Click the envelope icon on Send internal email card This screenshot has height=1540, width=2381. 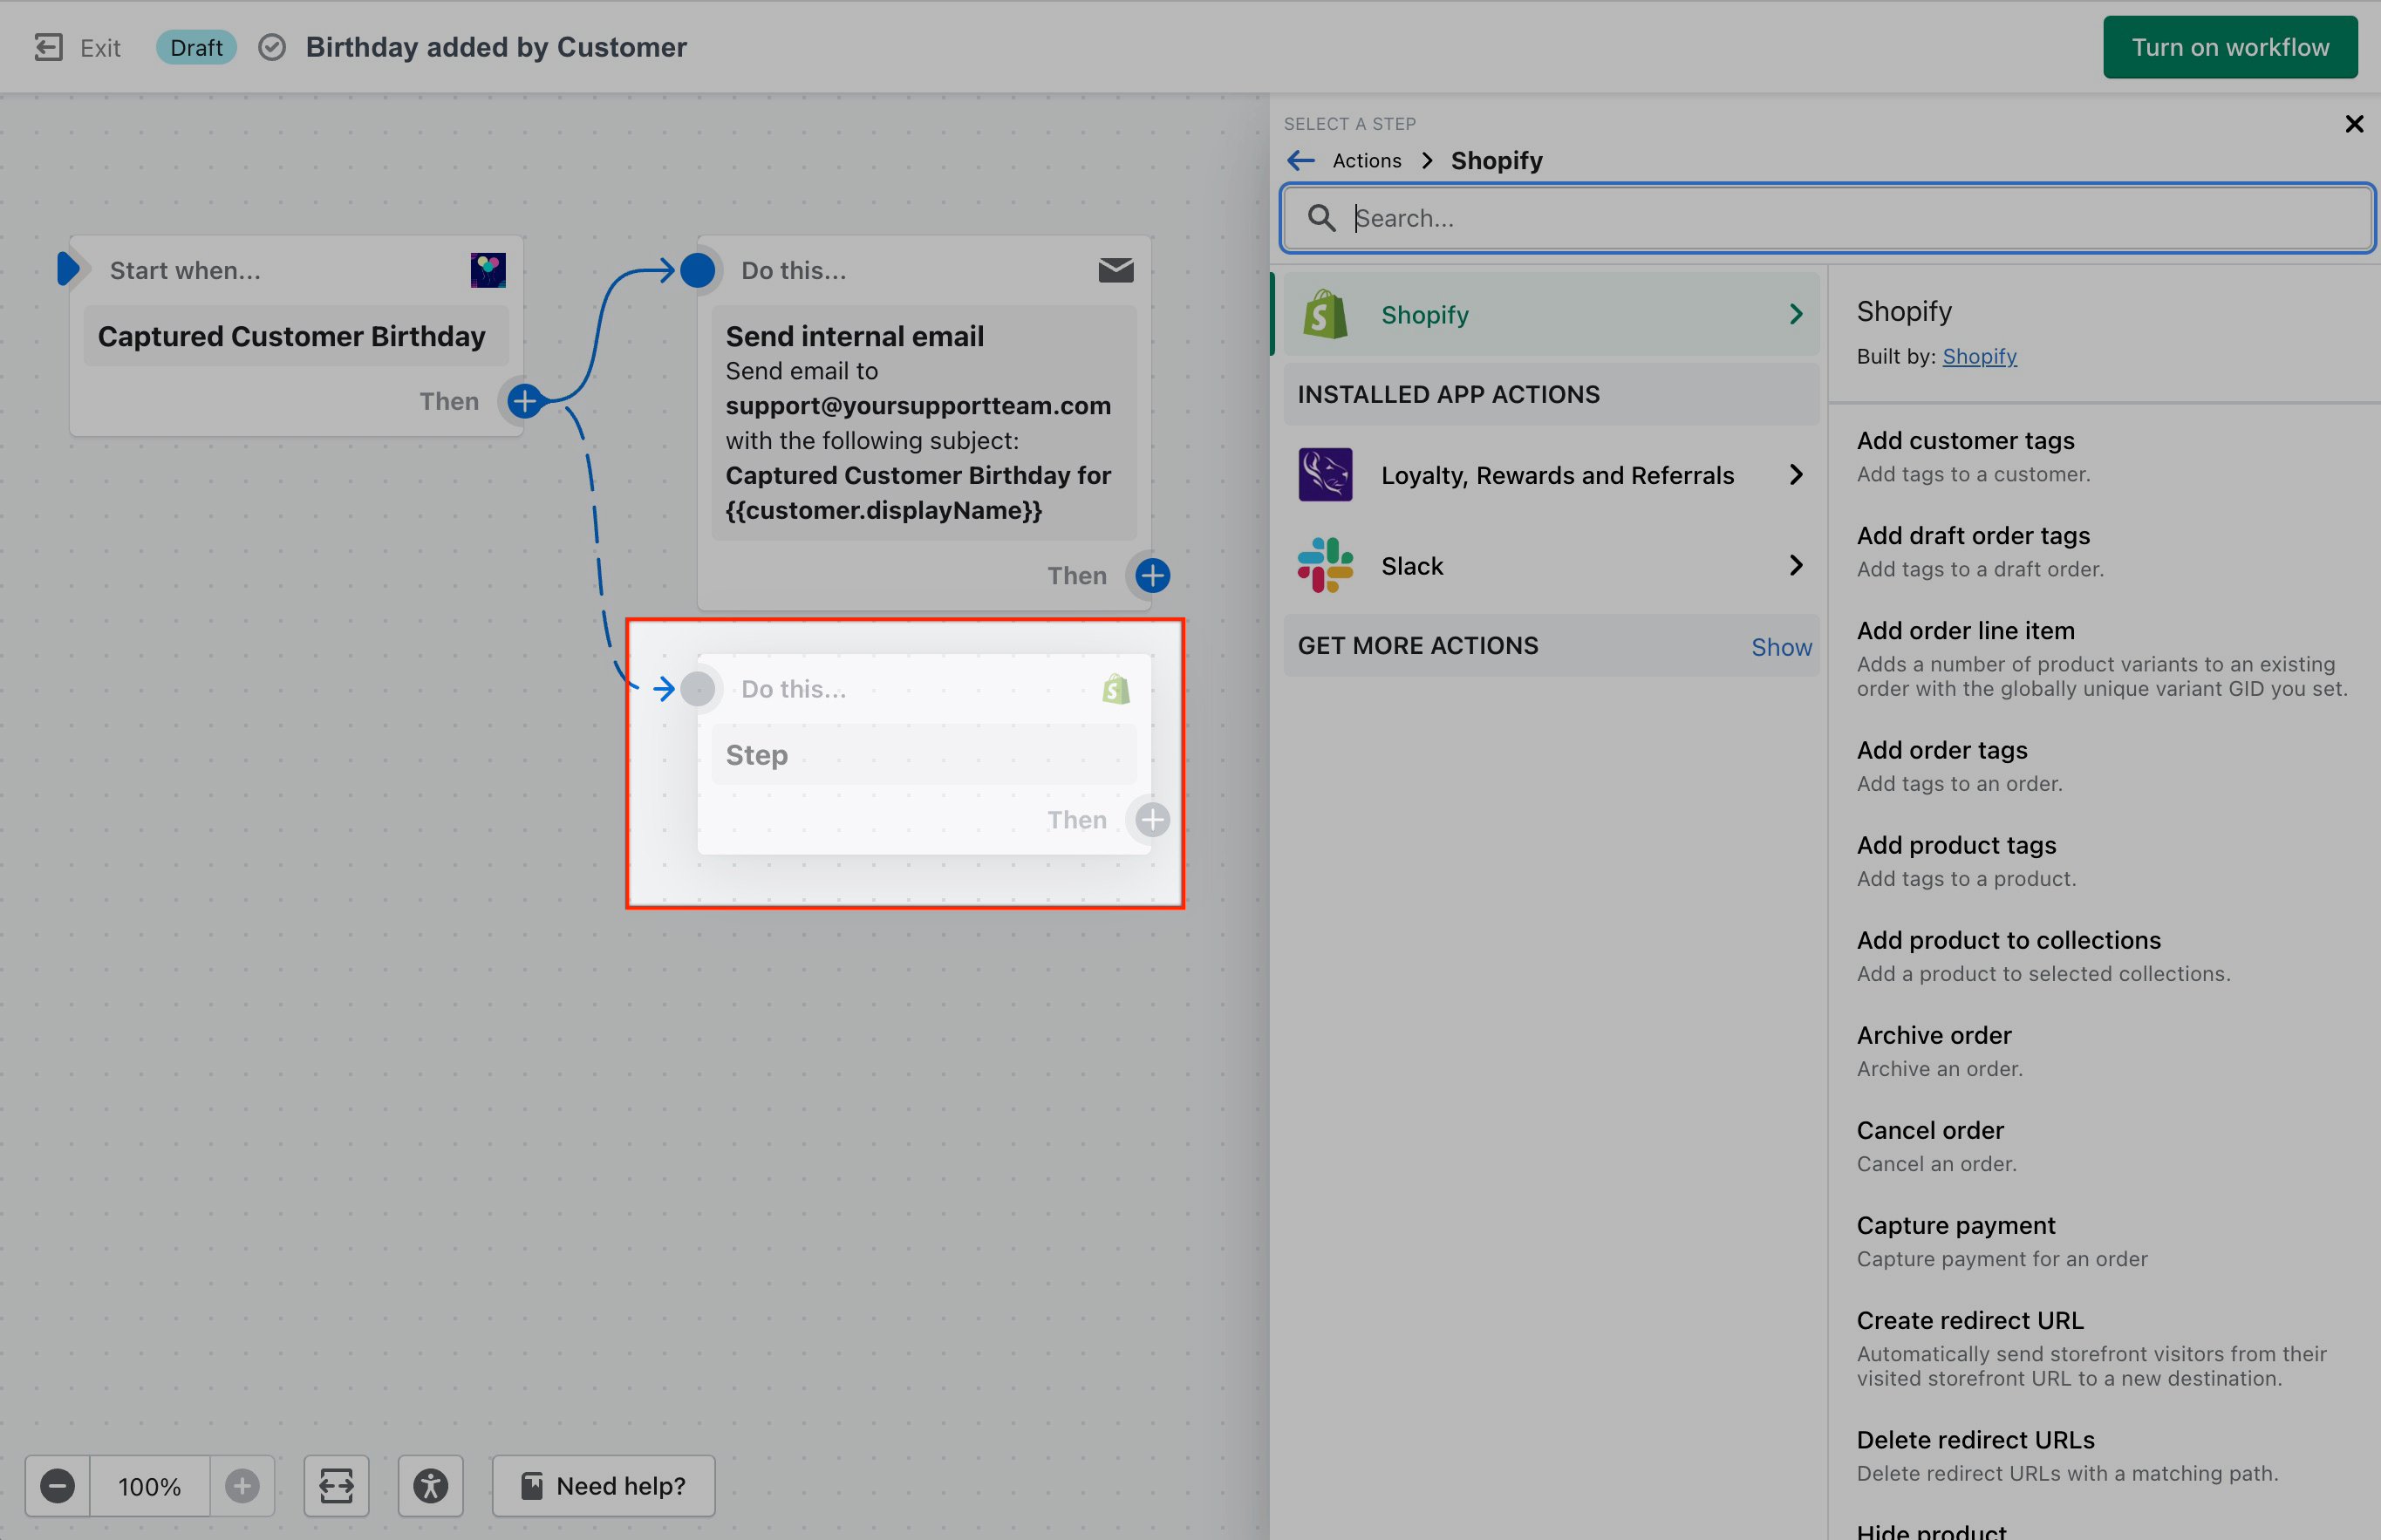pos(1116,270)
